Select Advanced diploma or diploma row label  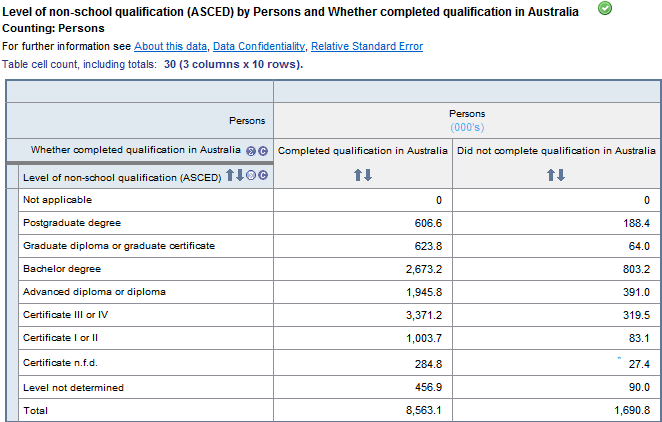click(x=94, y=292)
